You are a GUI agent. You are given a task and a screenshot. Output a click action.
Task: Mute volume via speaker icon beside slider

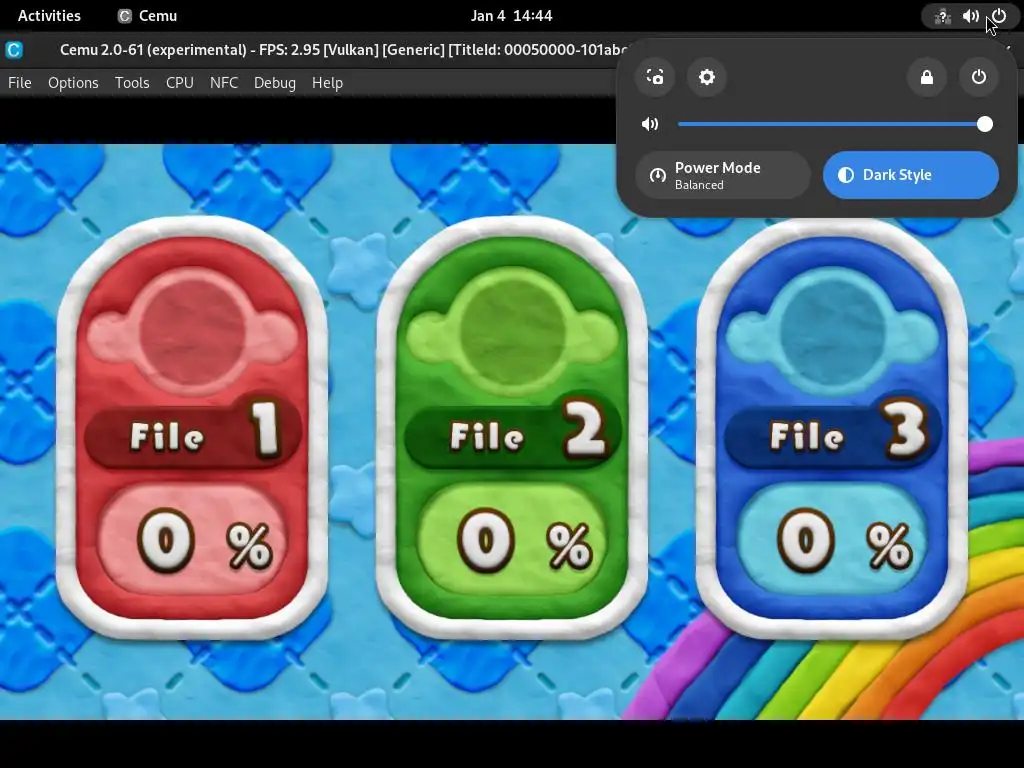(650, 124)
